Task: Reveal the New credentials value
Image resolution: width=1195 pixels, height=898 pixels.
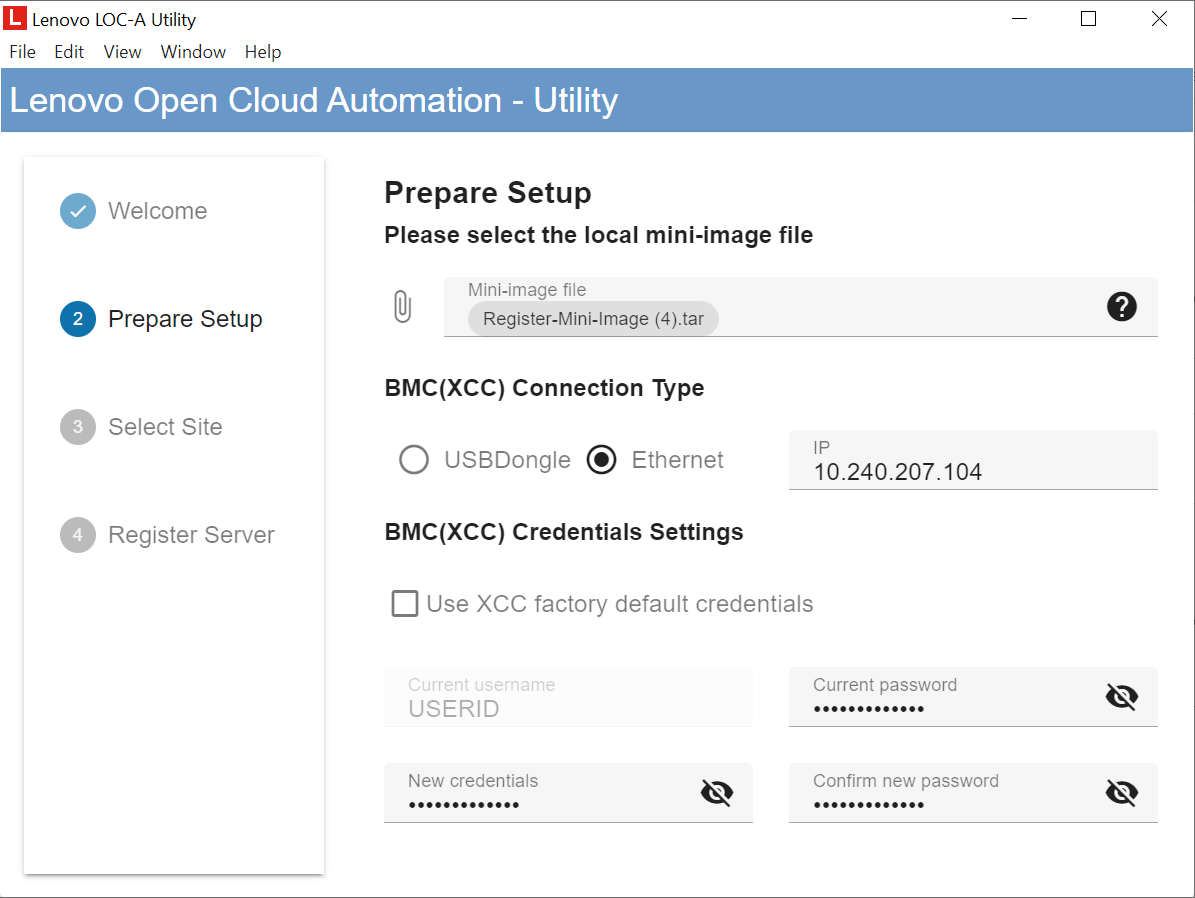Action: point(716,792)
